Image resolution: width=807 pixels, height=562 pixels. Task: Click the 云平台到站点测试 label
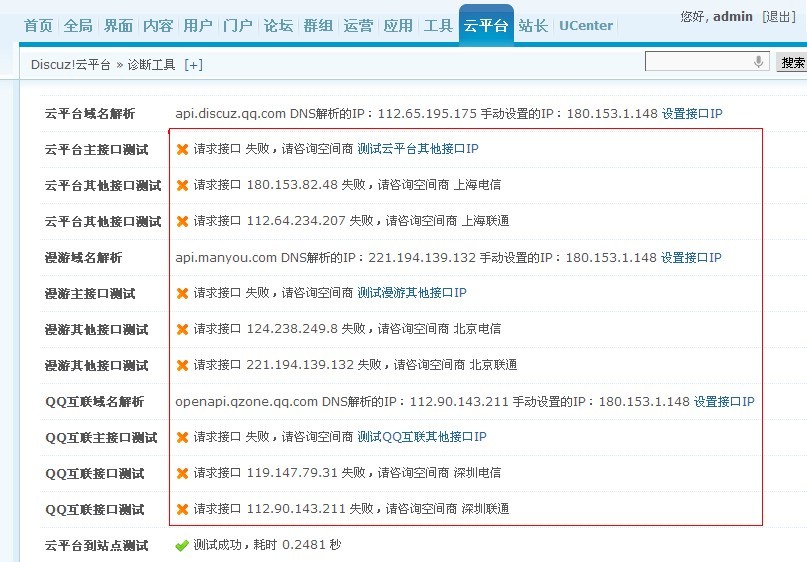tap(97, 546)
